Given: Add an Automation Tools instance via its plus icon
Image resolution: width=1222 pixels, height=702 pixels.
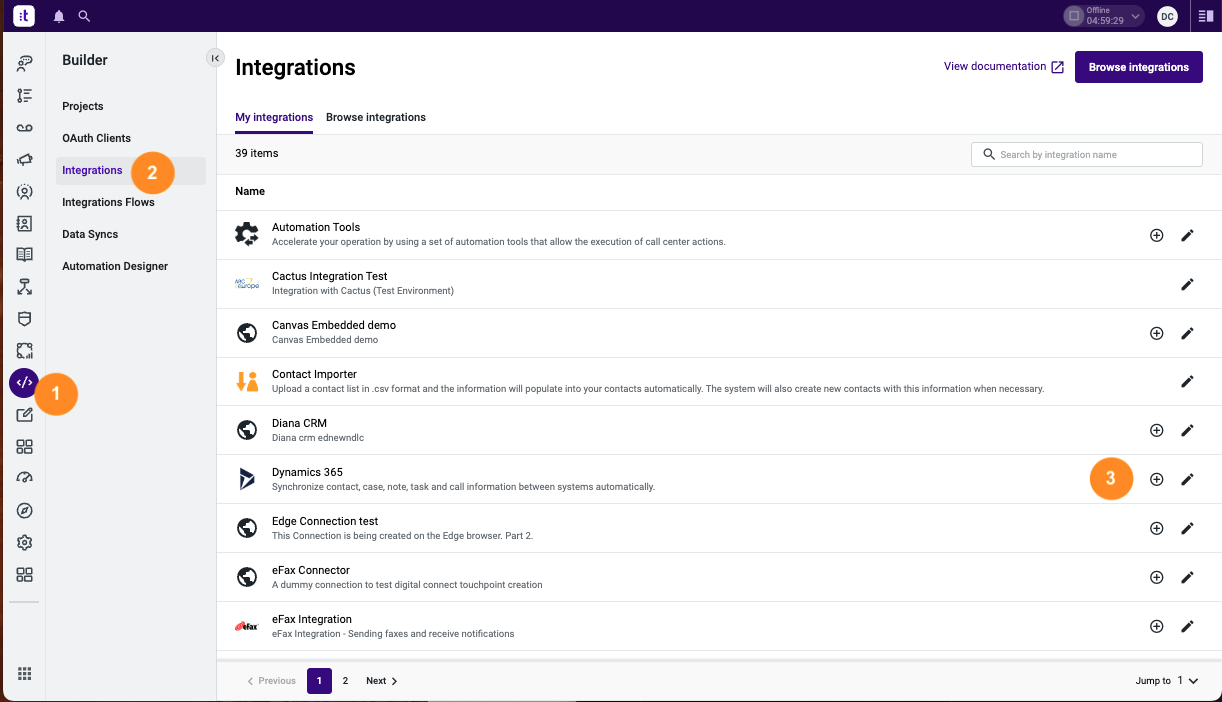Looking at the screenshot, I should (x=1157, y=235).
